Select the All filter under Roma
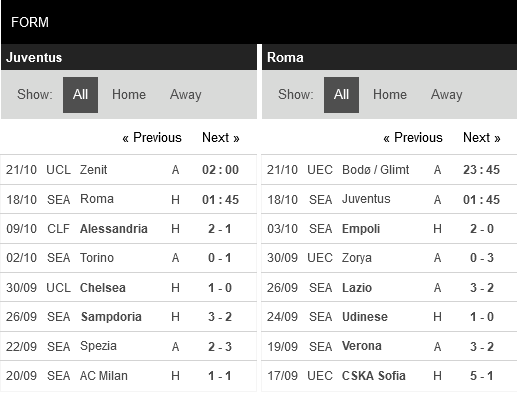Image resolution: width=517 pixels, height=401 pixels. (x=341, y=95)
